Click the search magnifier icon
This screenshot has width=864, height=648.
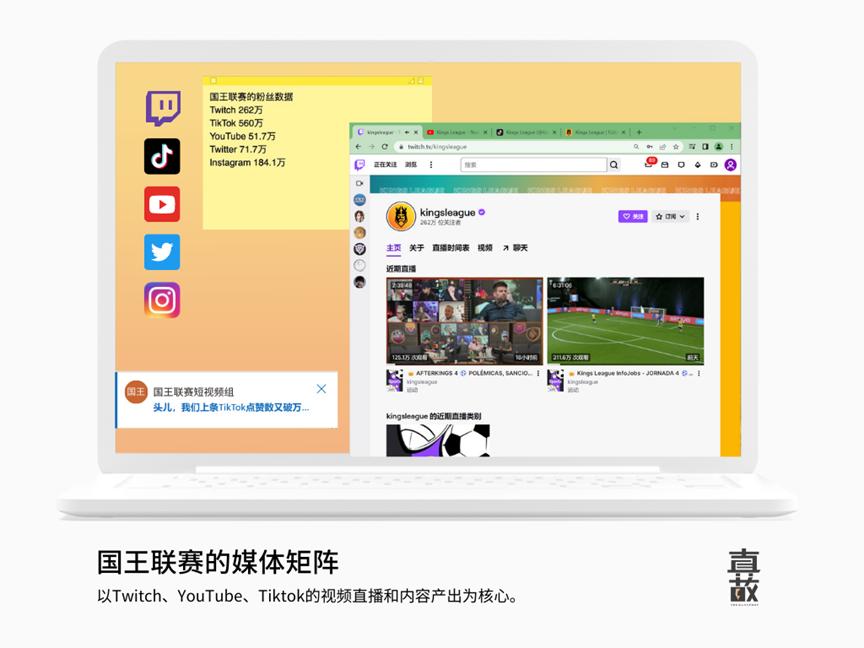[614, 166]
